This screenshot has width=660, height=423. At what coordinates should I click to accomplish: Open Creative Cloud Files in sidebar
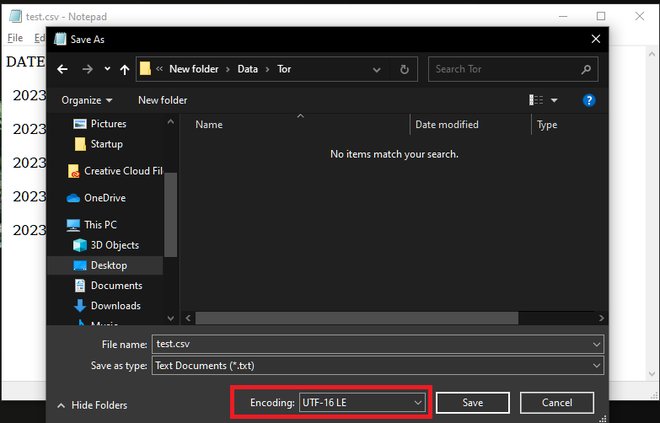pyautogui.click(x=123, y=171)
